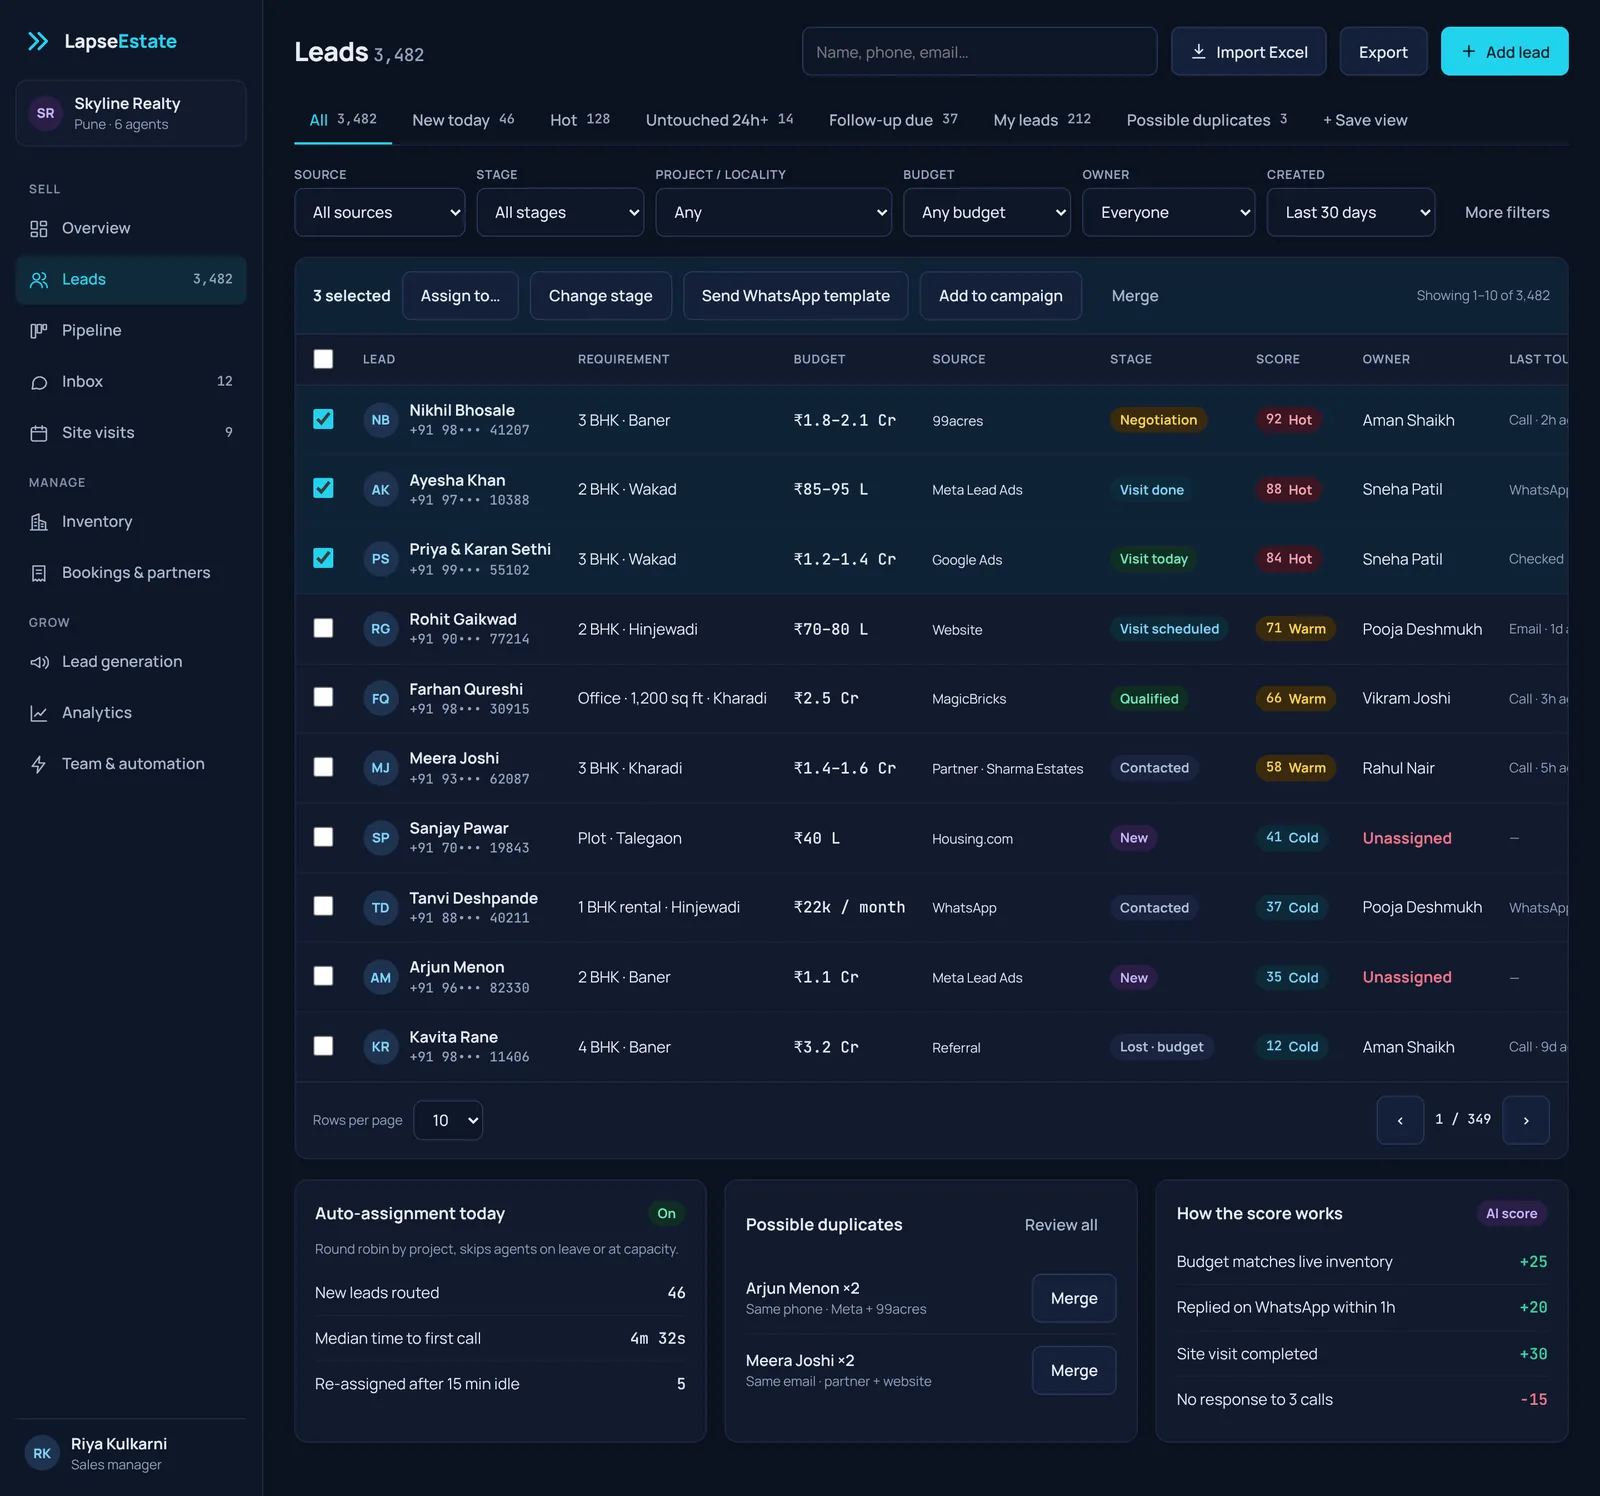Screen dimensions: 1600x1496
Task: Open the Owner Everyone dropdown
Action: 1168,212
